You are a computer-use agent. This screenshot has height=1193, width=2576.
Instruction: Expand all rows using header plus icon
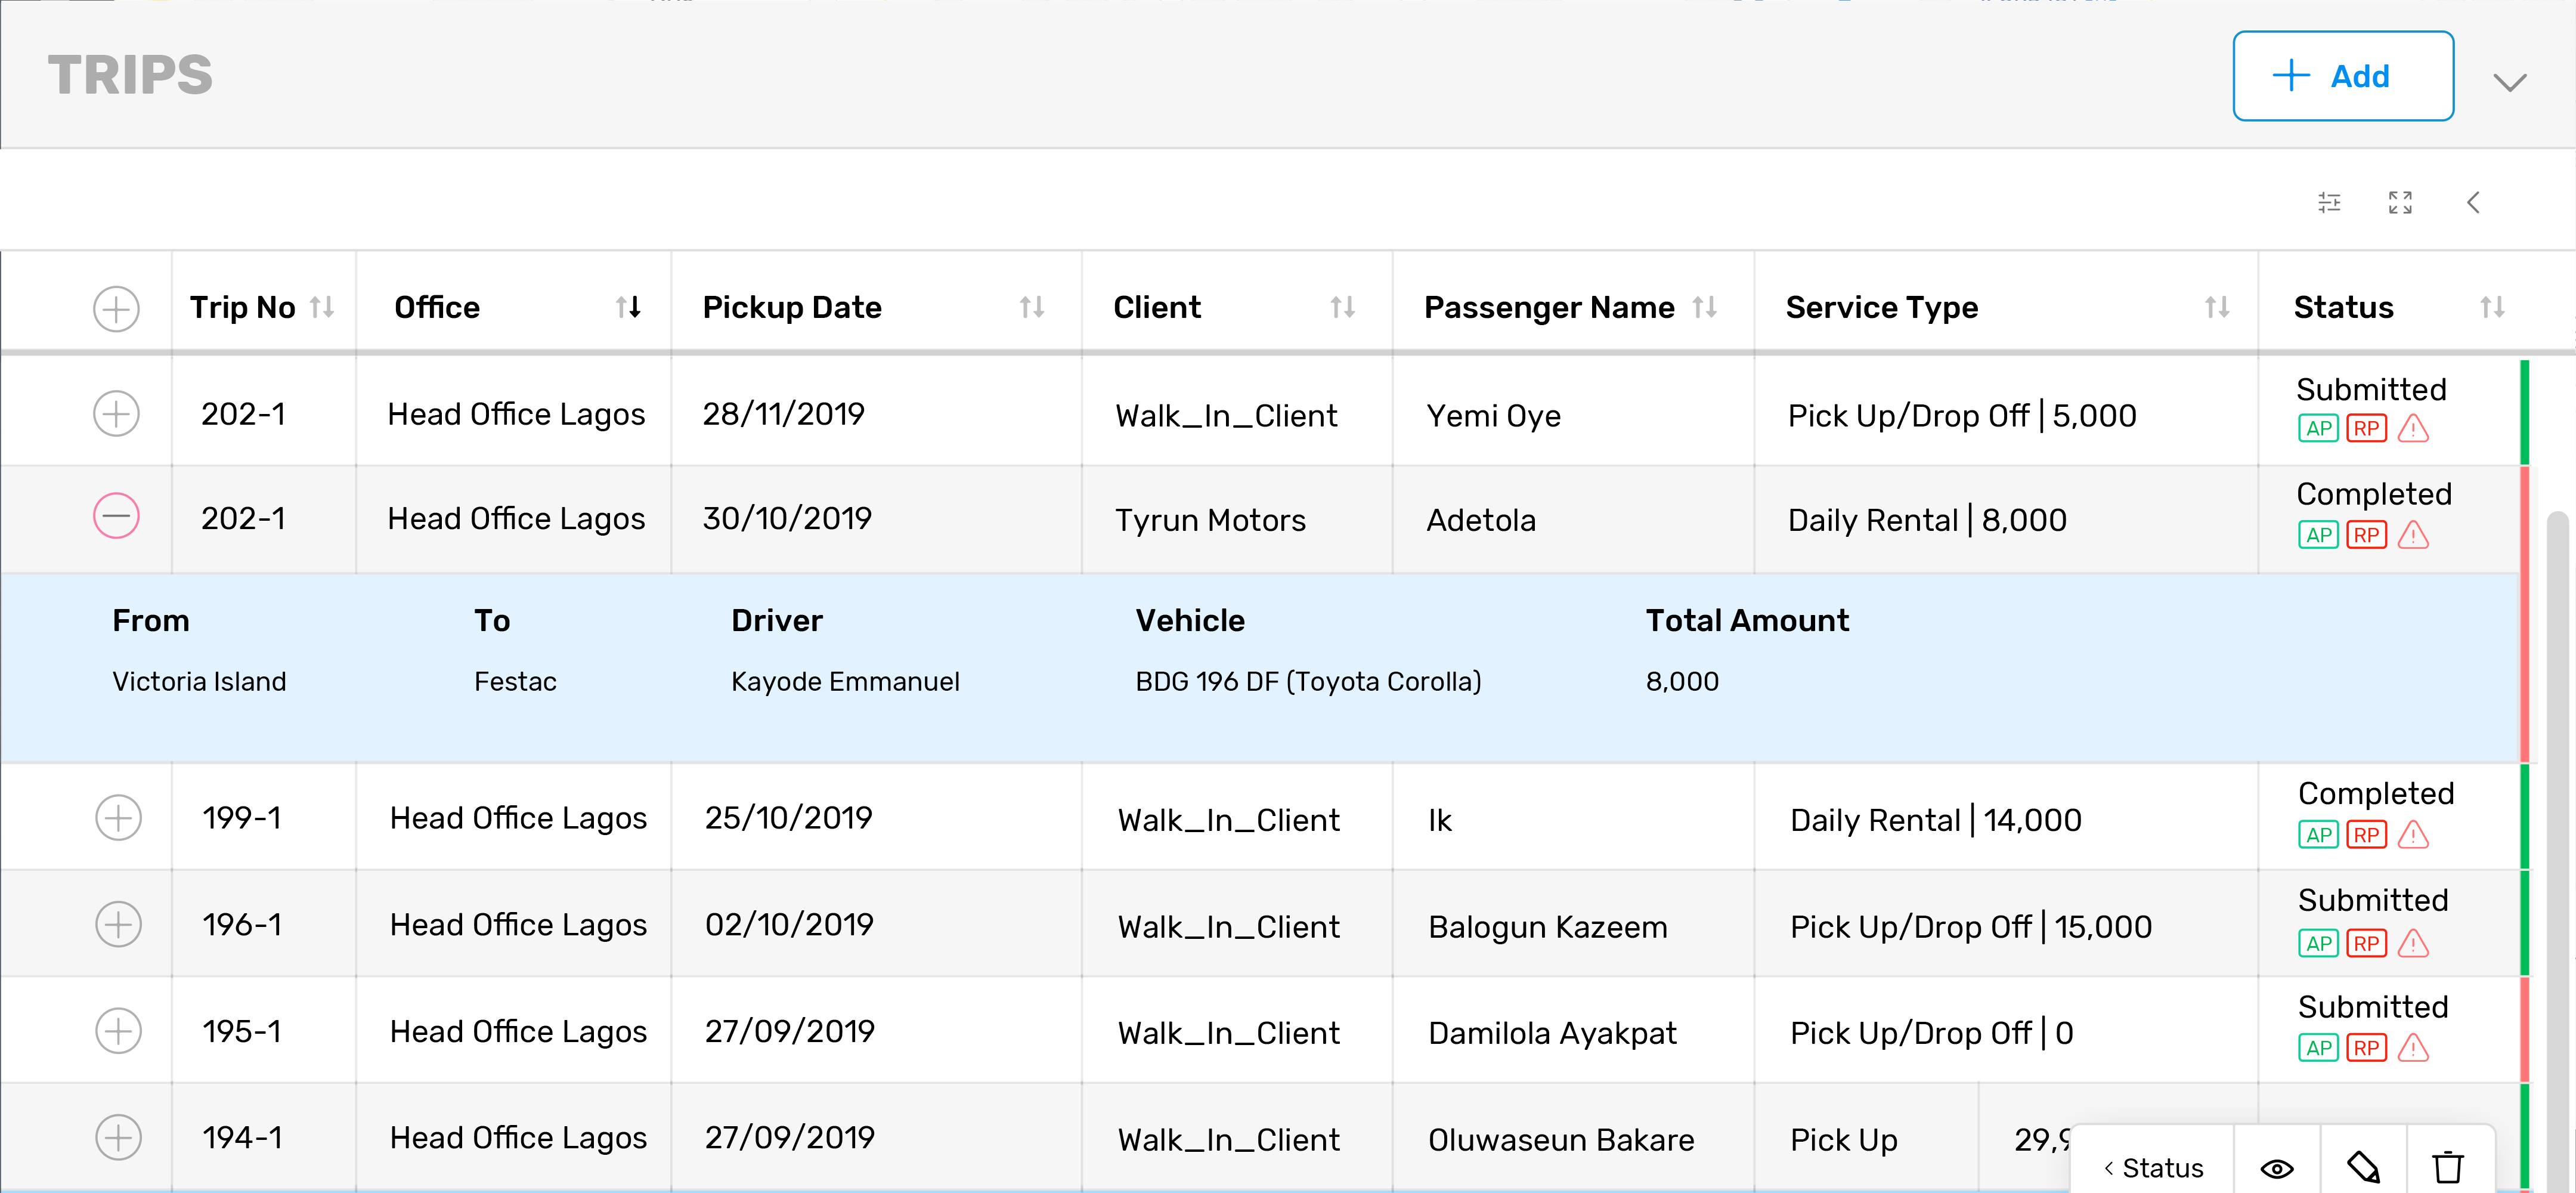pos(116,308)
